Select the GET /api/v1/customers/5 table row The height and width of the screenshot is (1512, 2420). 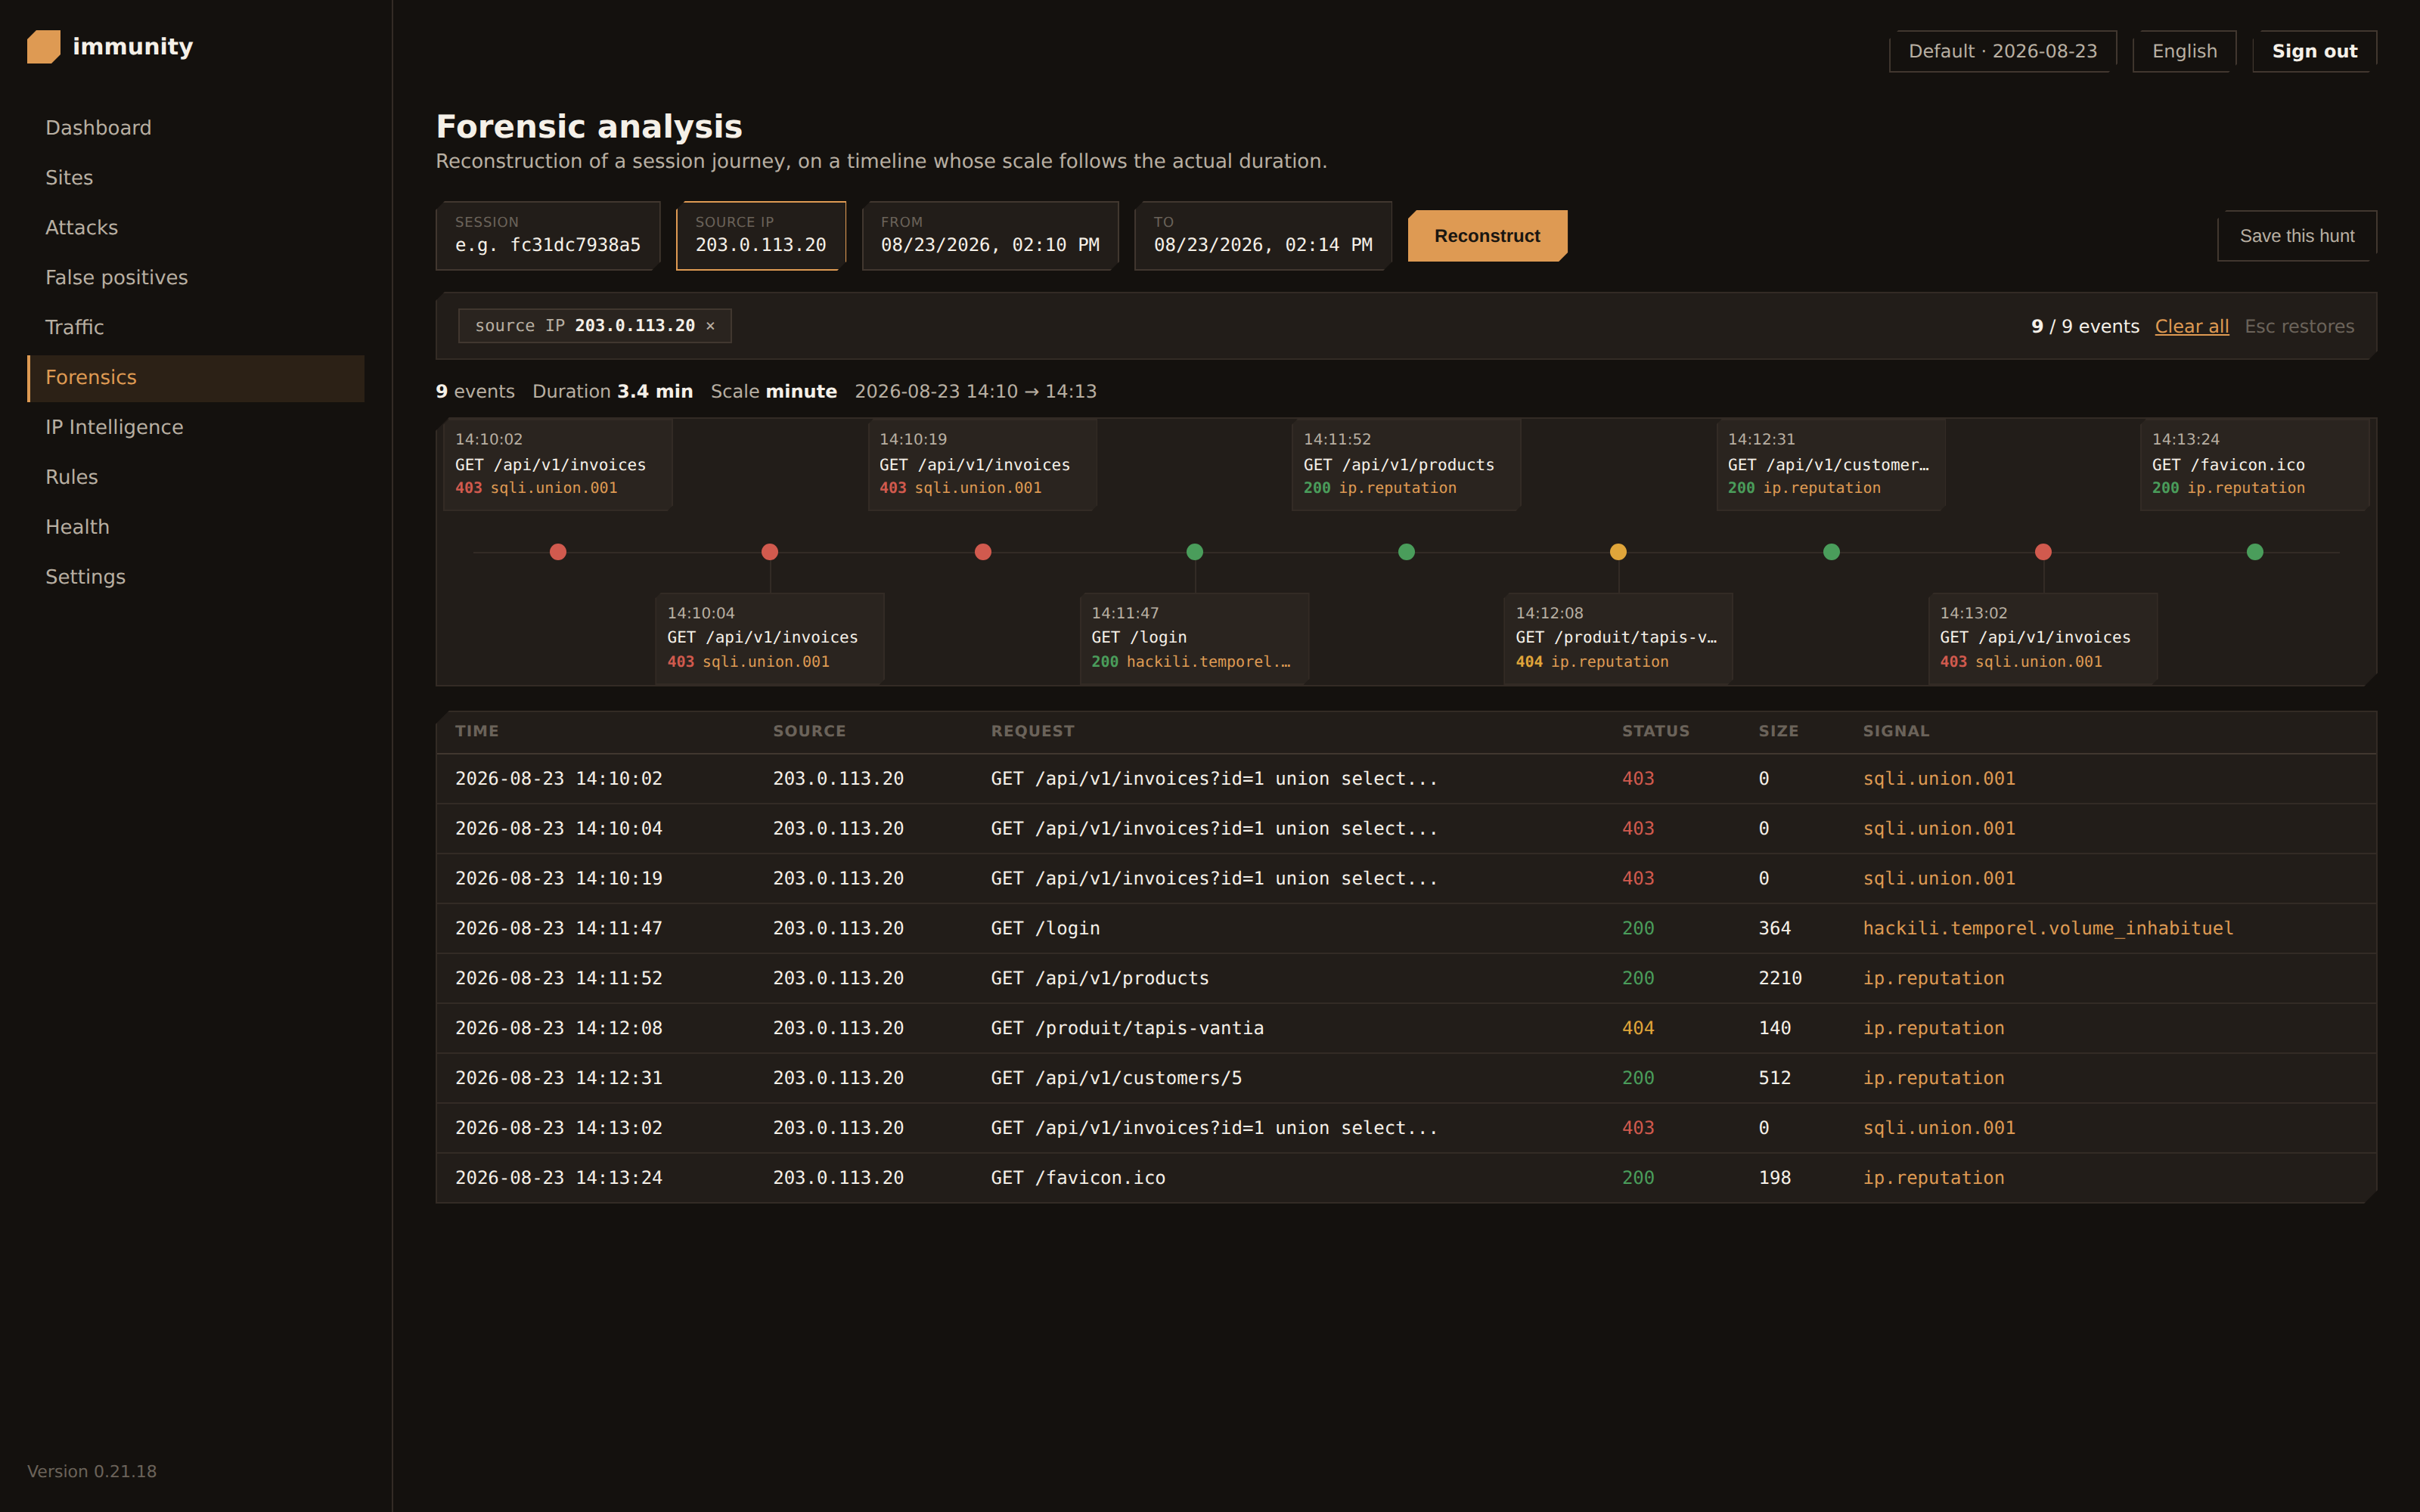pyautogui.click(x=1406, y=1078)
